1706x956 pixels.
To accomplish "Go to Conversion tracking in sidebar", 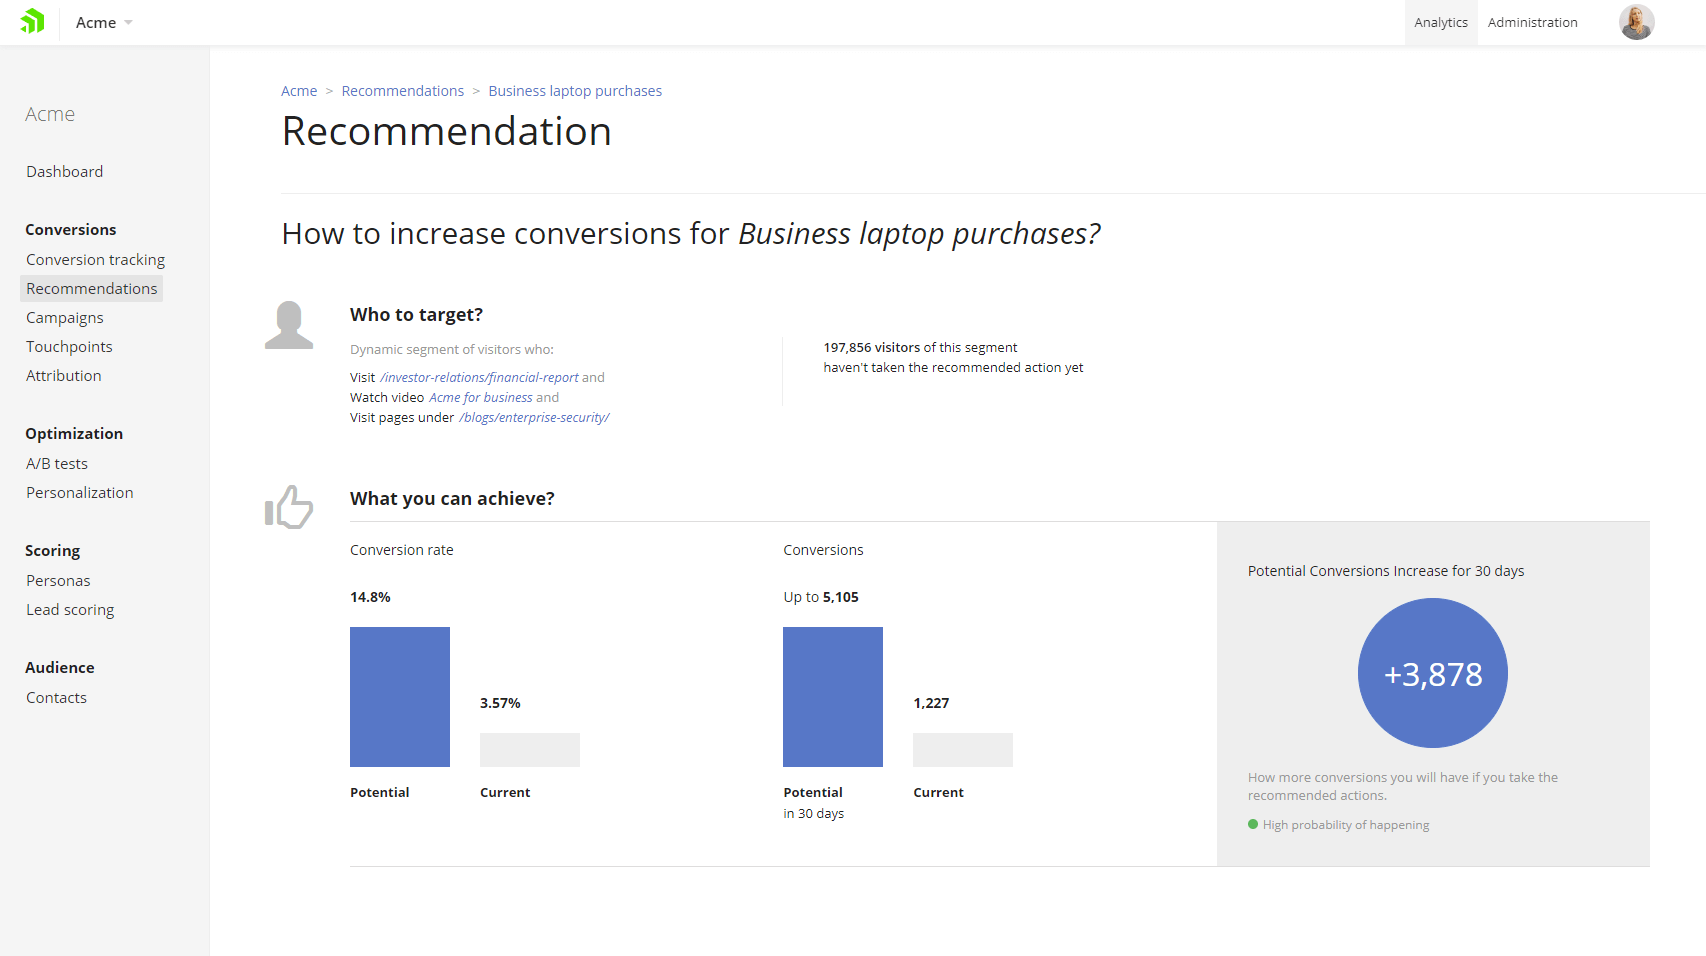I will pos(95,260).
